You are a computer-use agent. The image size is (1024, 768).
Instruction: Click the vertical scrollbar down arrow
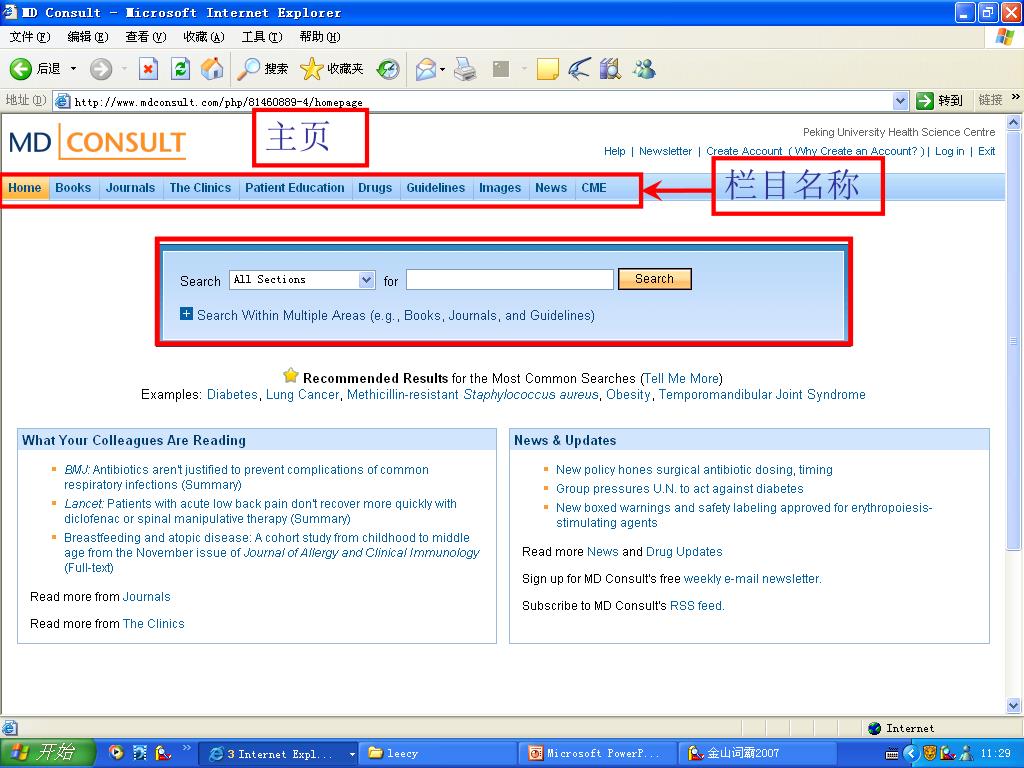pyautogui.click(x=1014, y=705)
